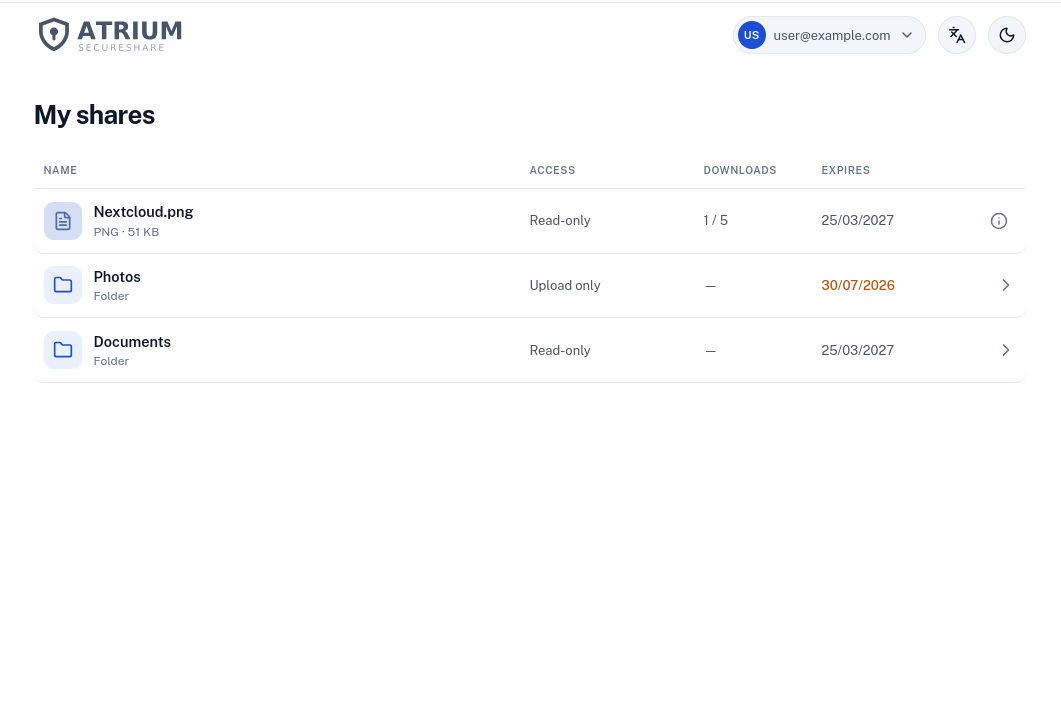Click the blue US avatar badge
The height and width of the screenshot is (715, 1061).
click(x=752, y=35)
